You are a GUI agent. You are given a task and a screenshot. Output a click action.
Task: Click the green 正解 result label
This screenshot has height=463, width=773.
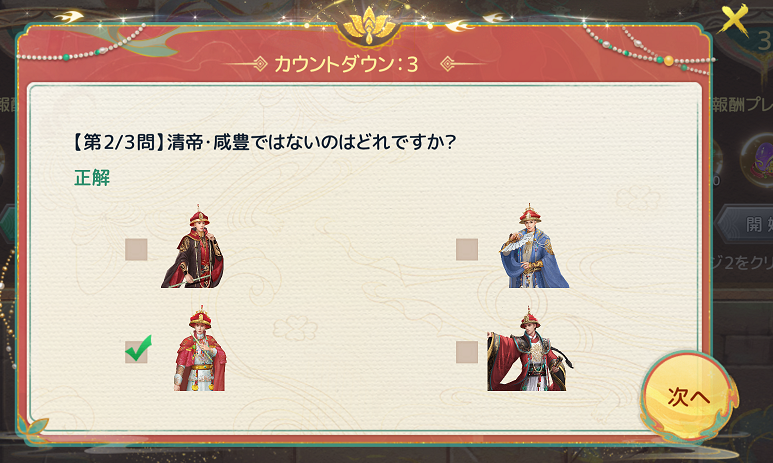(92, 178)
